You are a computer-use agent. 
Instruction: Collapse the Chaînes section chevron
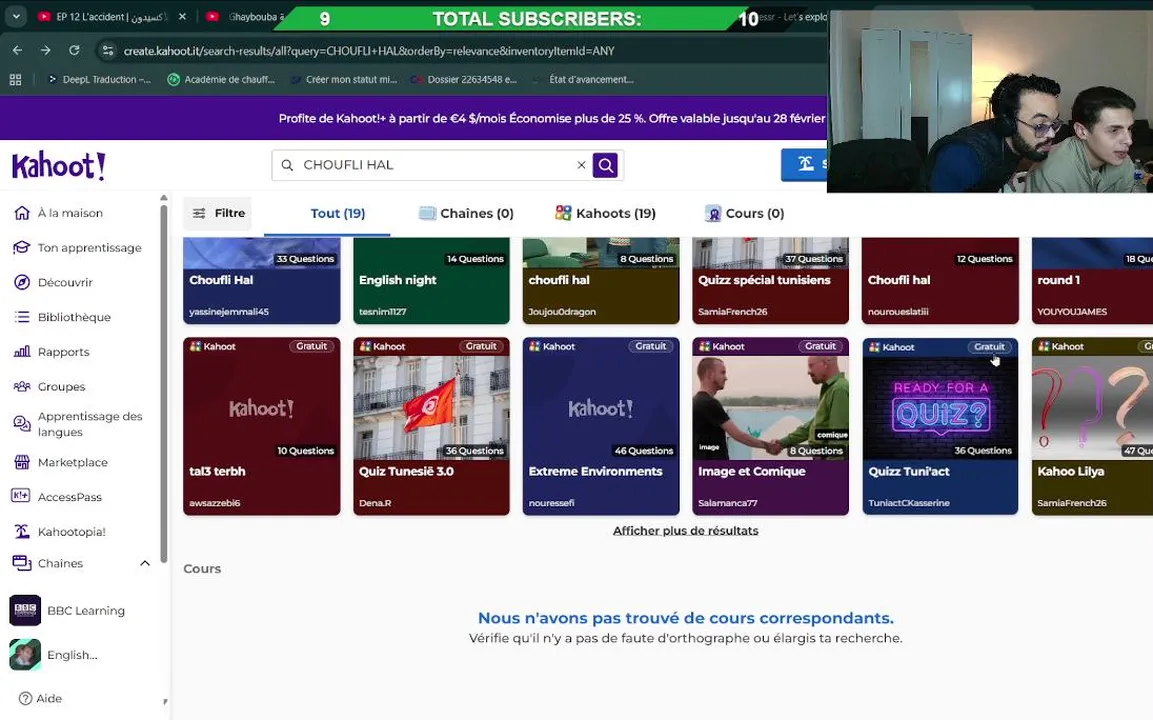145,563
